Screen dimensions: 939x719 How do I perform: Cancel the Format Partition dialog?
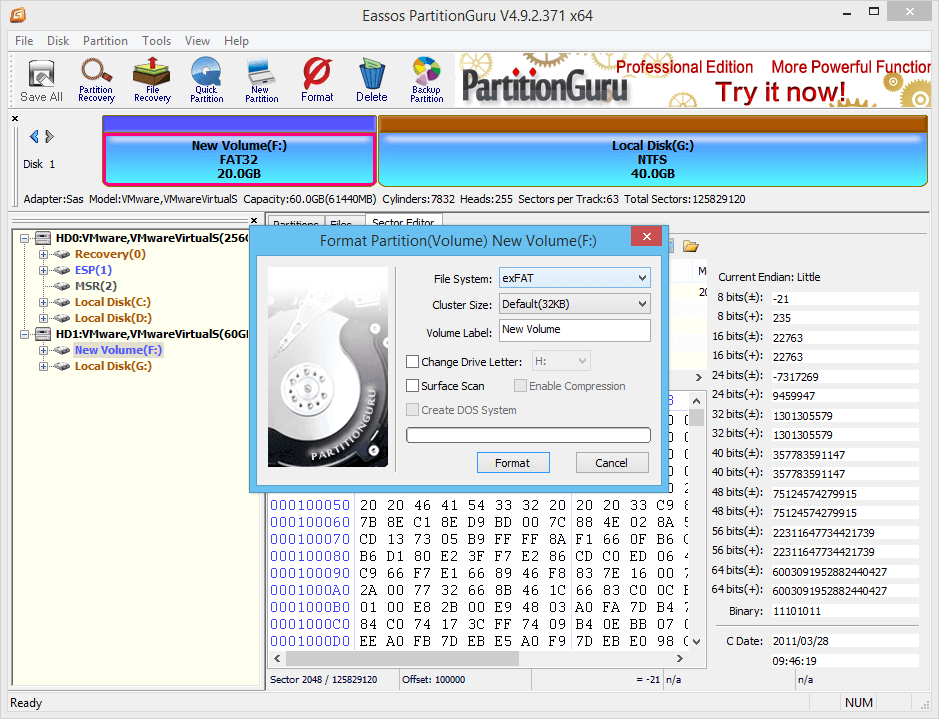pyautogui.click(x=611, y=463)
